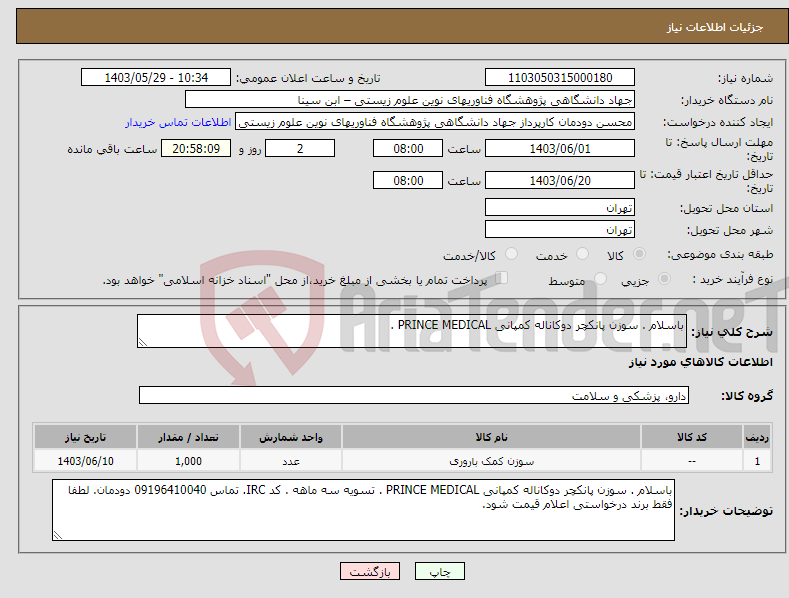Click the واحد شمارش column header
The width and height of the screenshot is (789, 598).
[291, 437]
